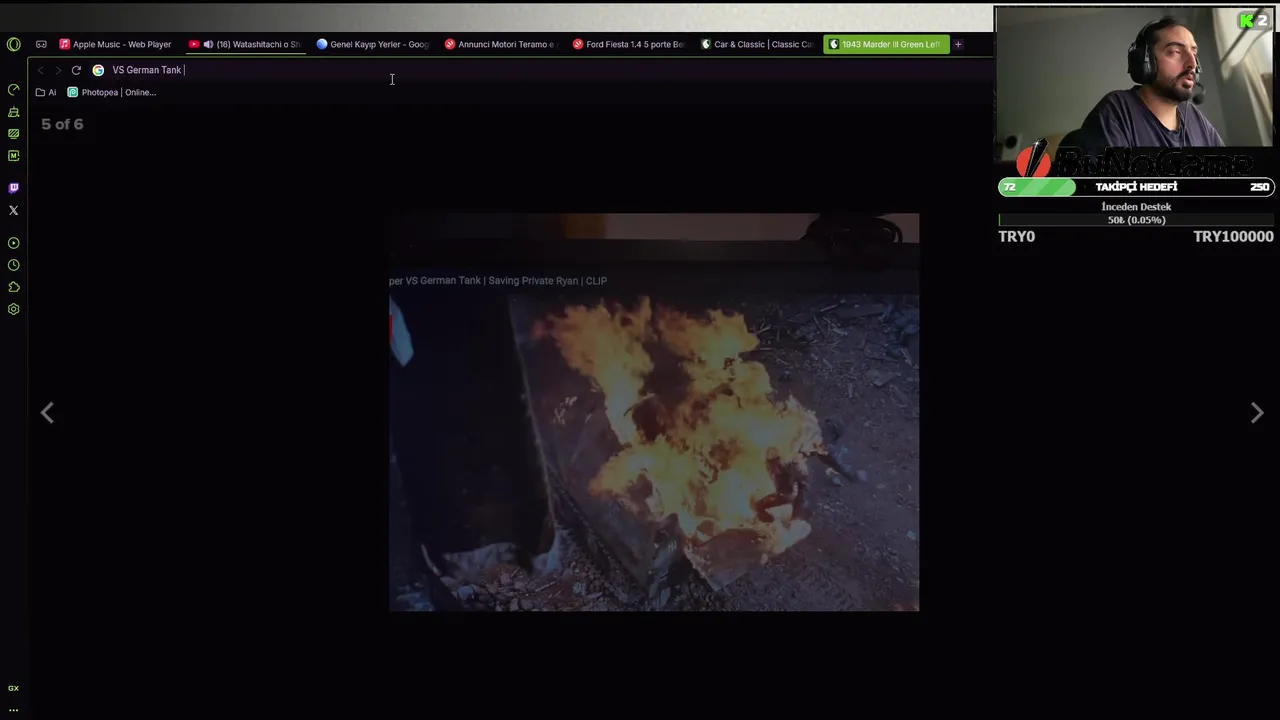Switch to the Watashitachi YouTube tab
The height and width of the screenshot is (720, 1280).
[x=245, y=44]
